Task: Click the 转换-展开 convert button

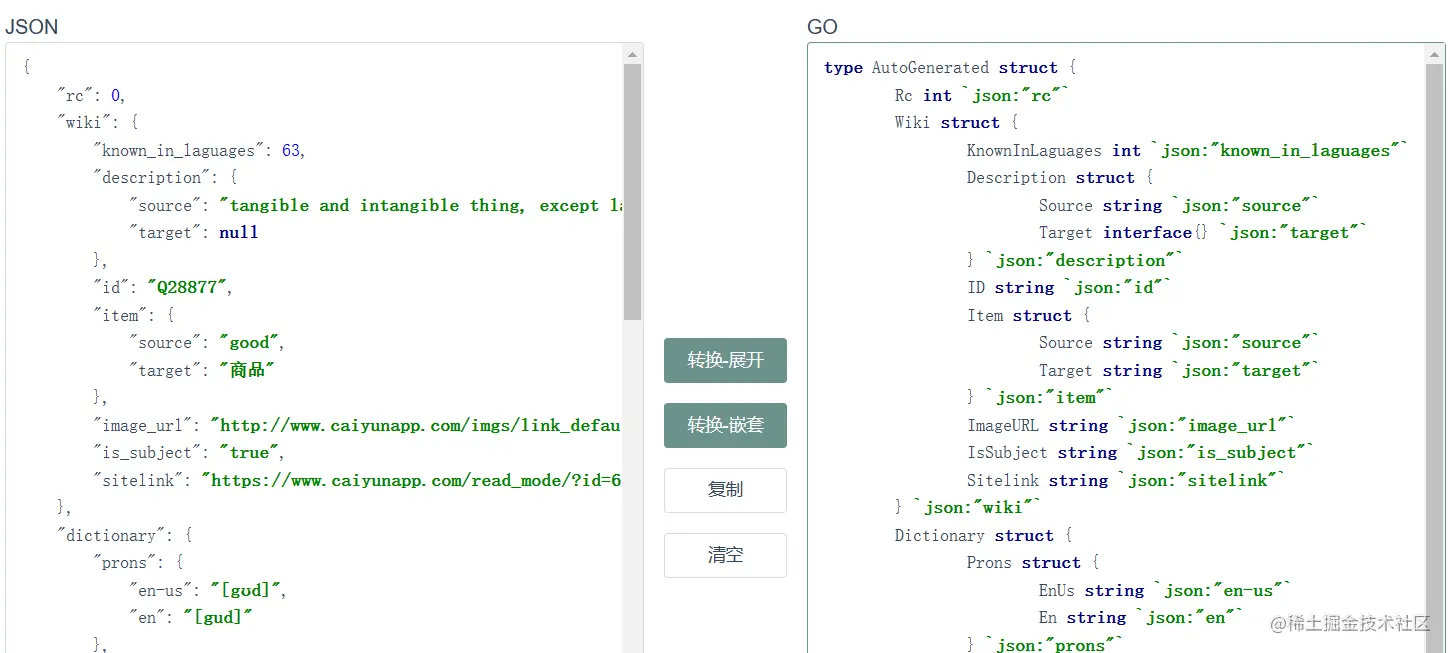Action: point(725,360)
